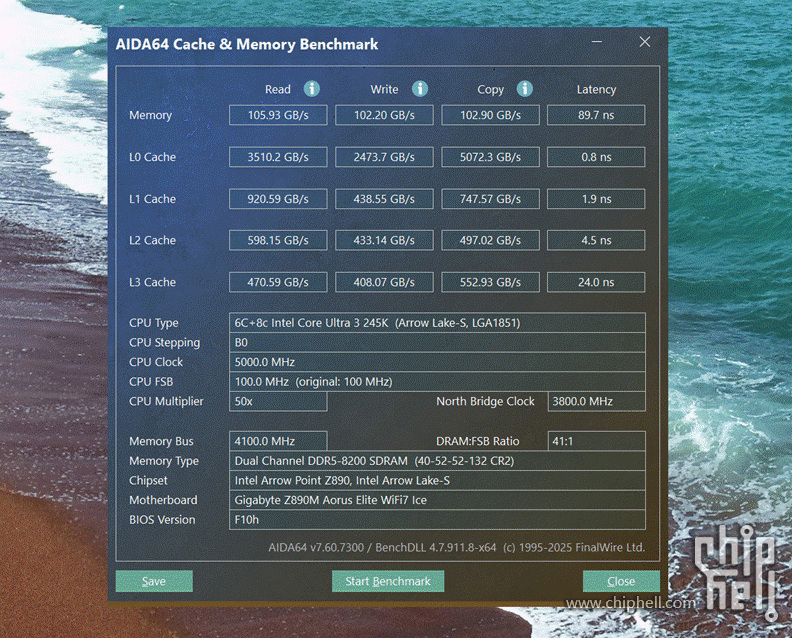Select the Memory Write value 102.20 GB/s
Image resolution: width=792 pixels, height=638 pixels.
[x=384, y=115]
